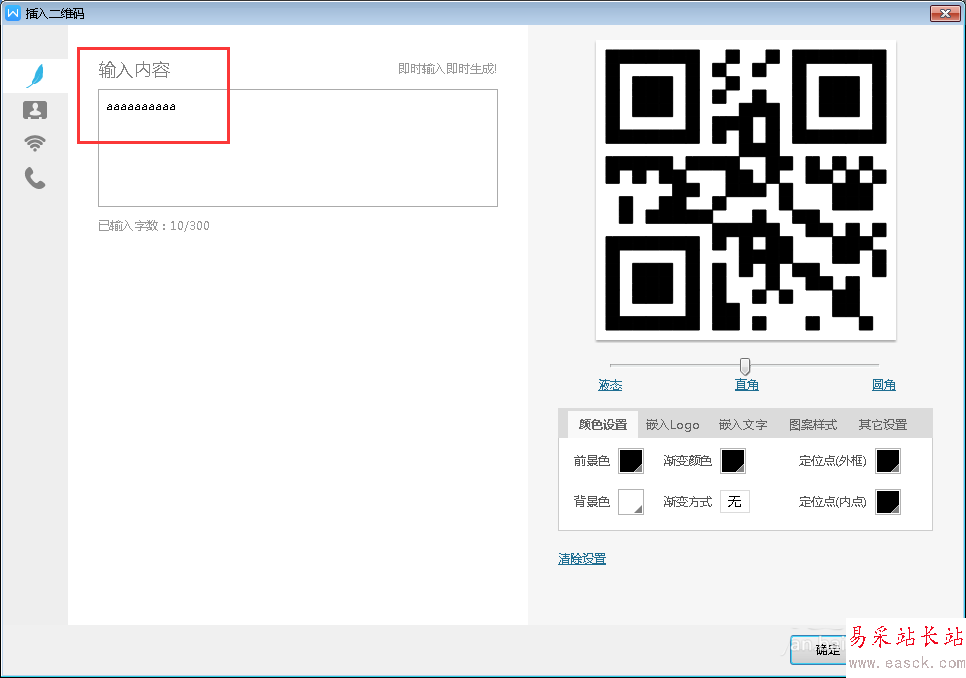Choose the phone number sidebar icon

pos(35,178)
